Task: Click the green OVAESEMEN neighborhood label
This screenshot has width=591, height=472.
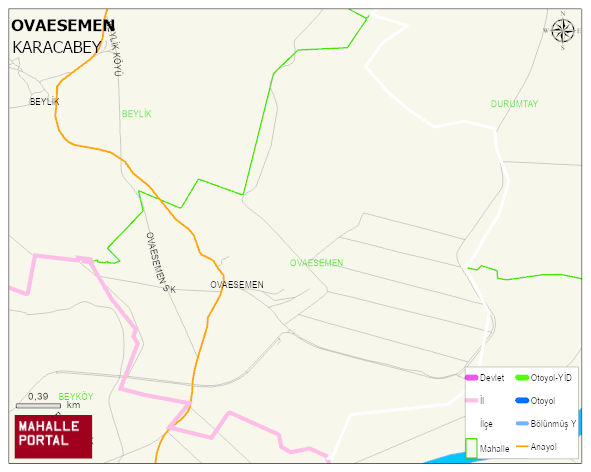Action: click(x=316, y=263)
